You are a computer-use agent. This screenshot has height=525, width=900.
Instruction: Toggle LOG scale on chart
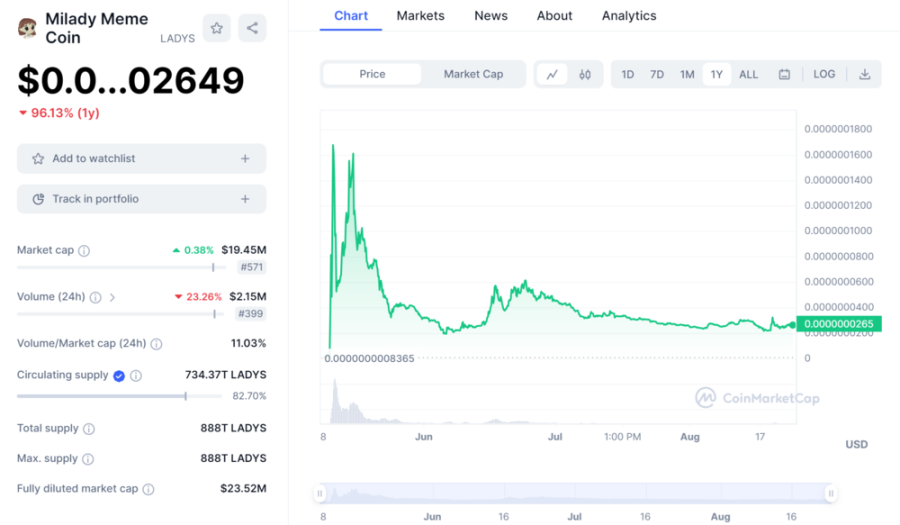(824, 74)
